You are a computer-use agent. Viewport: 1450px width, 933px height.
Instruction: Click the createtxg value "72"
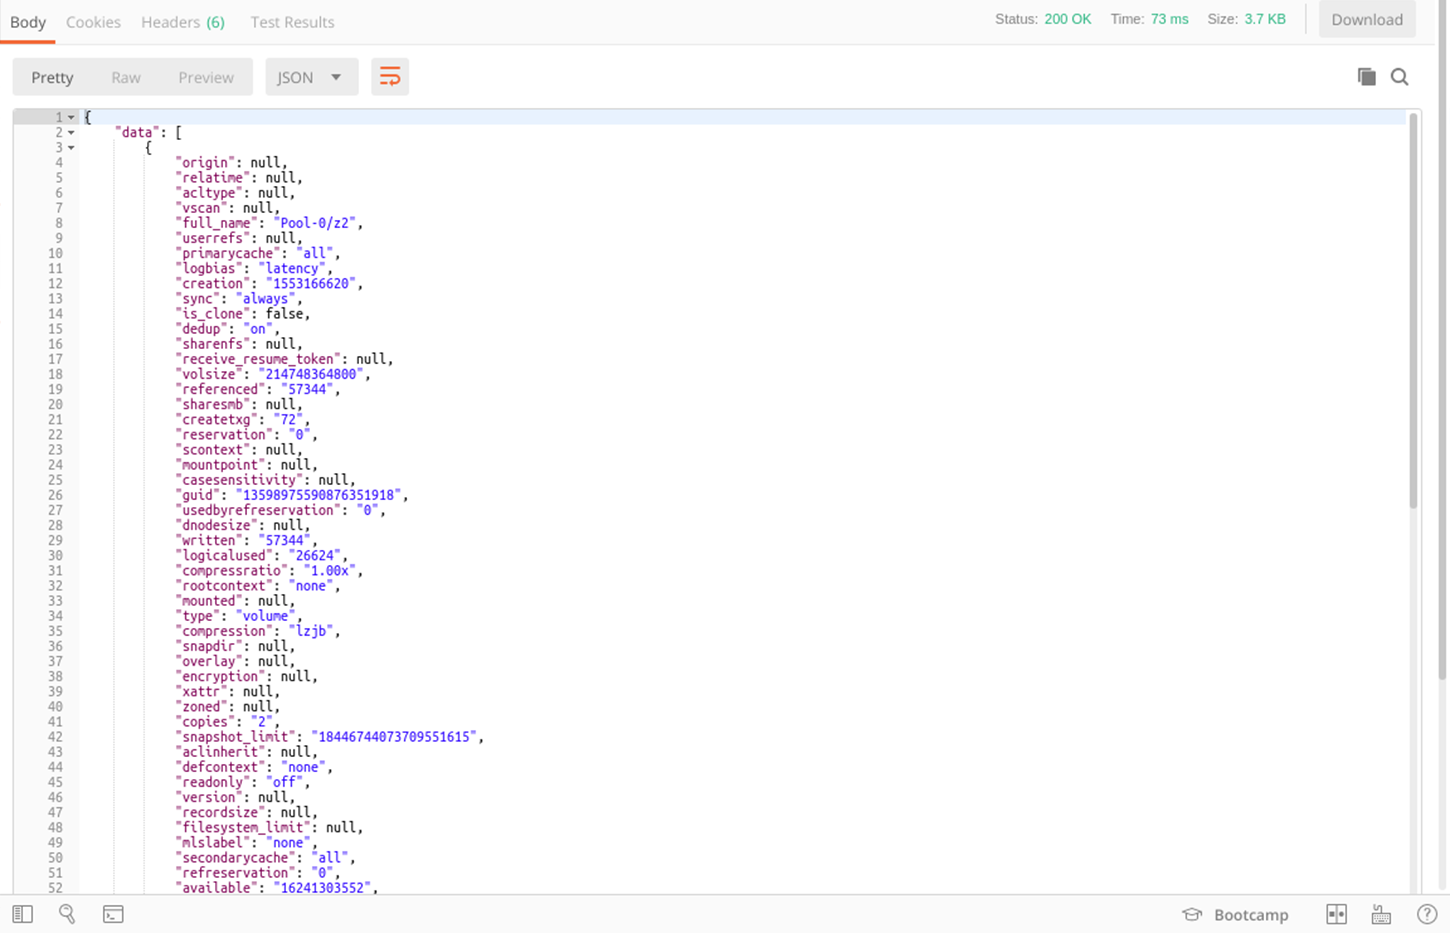(290, 419)
